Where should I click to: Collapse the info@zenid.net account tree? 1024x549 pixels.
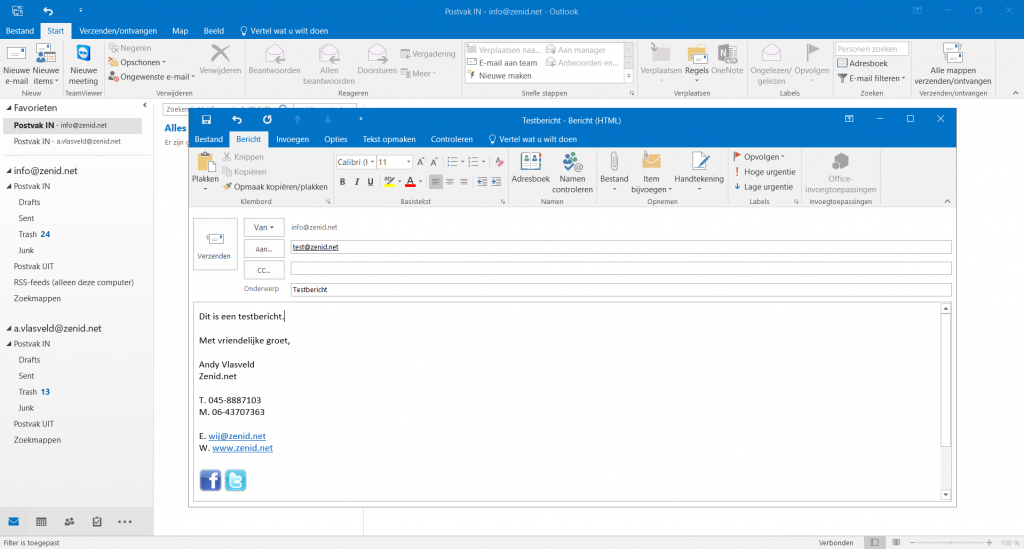coord(9,170)
